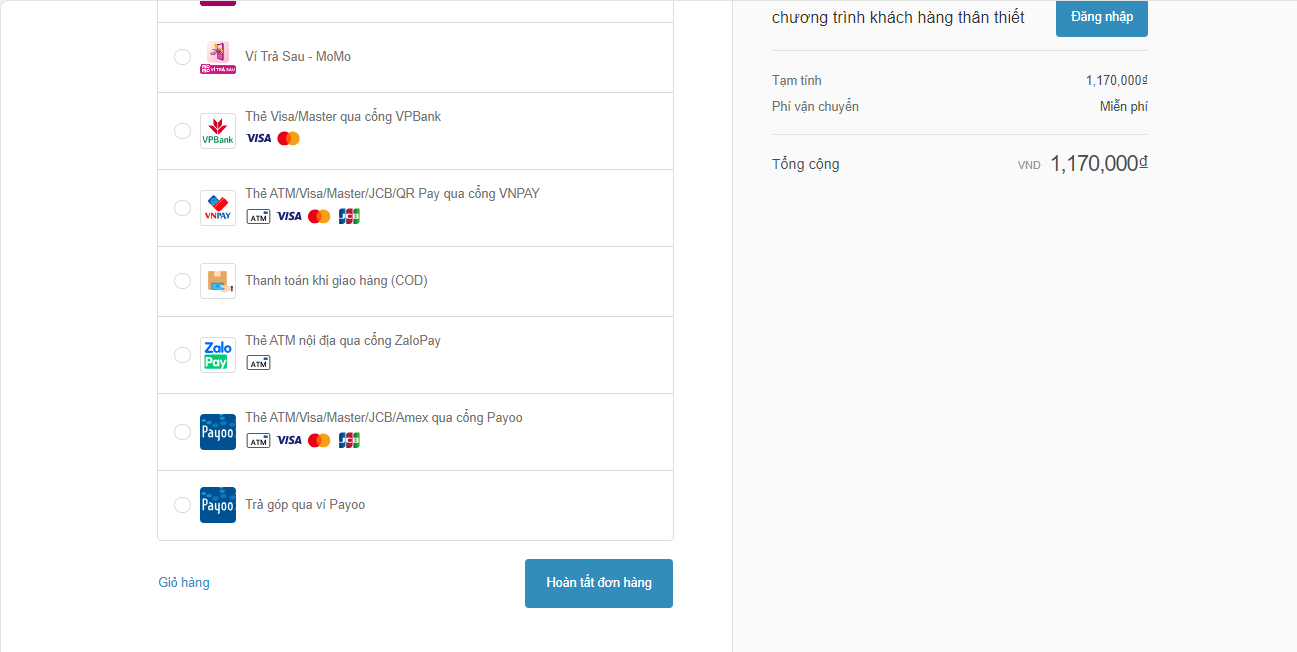Select Payoo ATM/Visa/Master/JCB/Amex radio button
The width and height of the screenshot is (1297, 652).
coord(182,432)
